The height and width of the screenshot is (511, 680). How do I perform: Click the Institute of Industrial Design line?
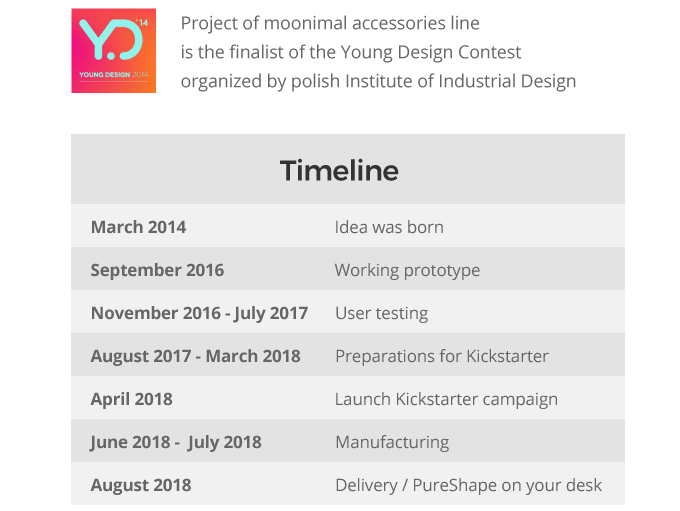pyautogui.click(x=378, y=81)
